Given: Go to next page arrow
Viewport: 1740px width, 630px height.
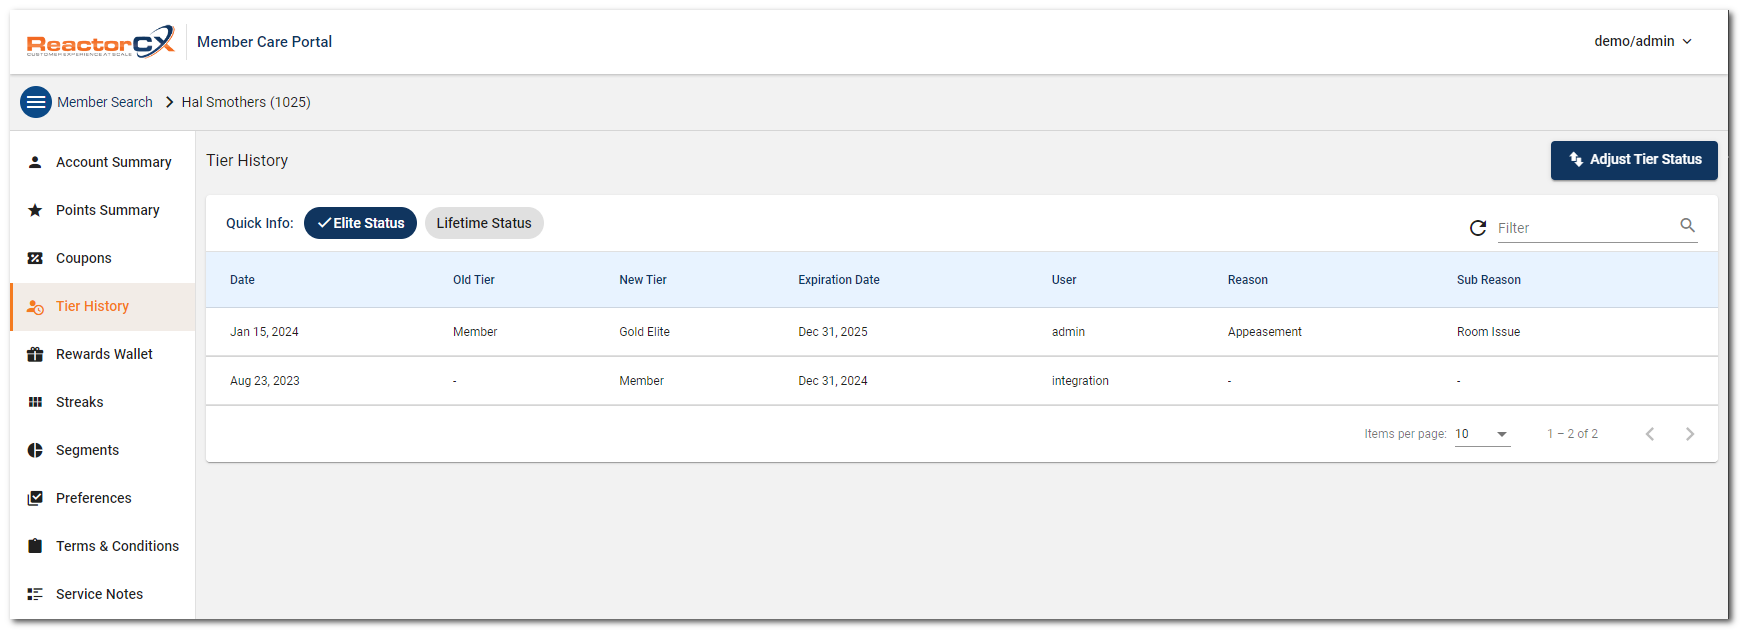Looking at the screenshot, I should tap(1689, 434).
